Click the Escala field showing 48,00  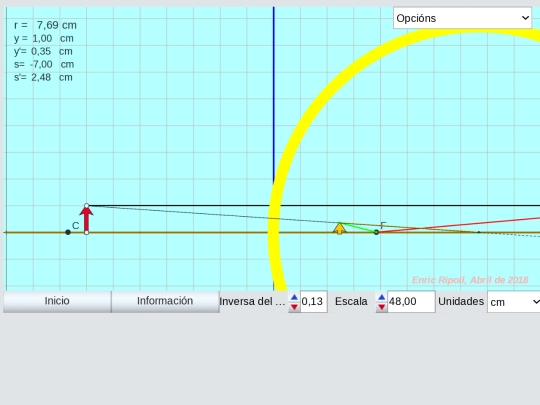pyautogui.click(x=411, y=302)
